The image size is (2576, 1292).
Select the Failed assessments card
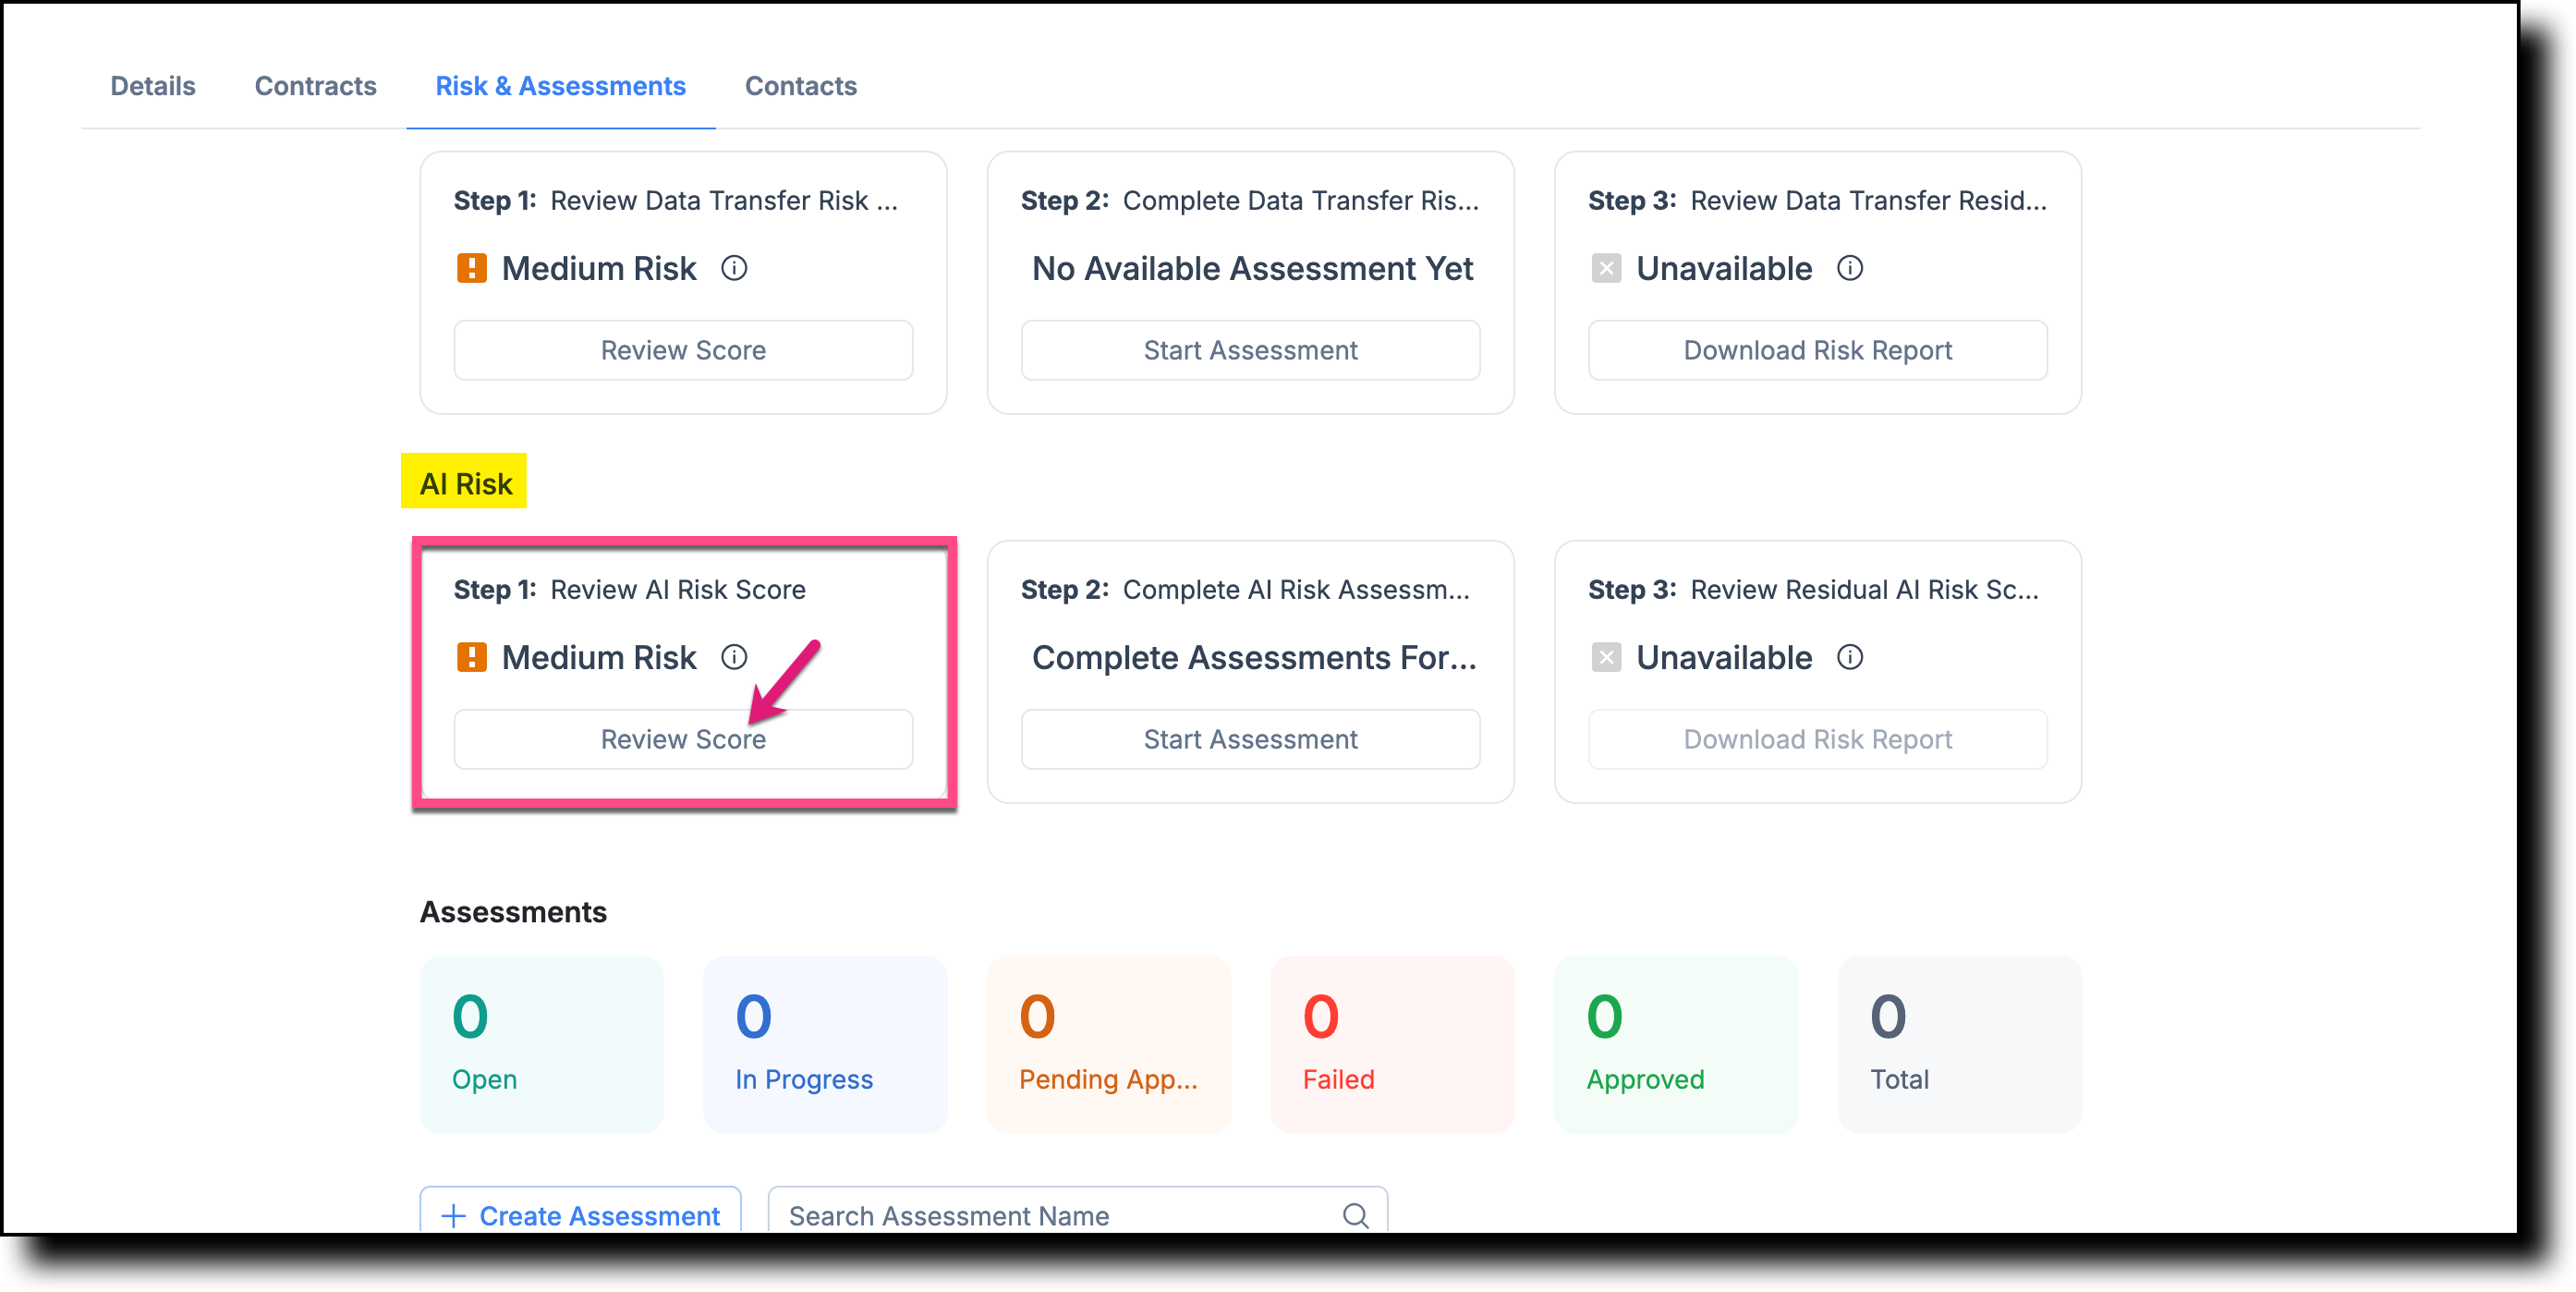1392,1044
